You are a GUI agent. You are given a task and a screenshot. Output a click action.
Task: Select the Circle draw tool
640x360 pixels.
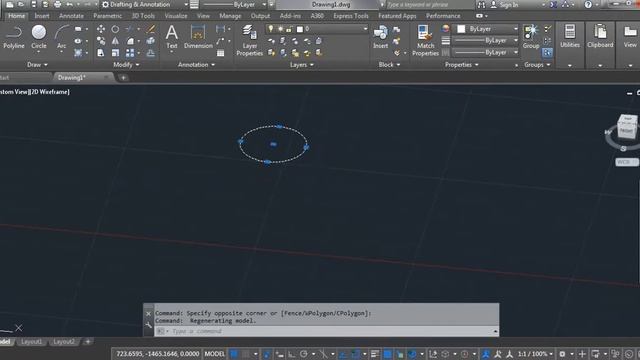[x=39, y=37]
